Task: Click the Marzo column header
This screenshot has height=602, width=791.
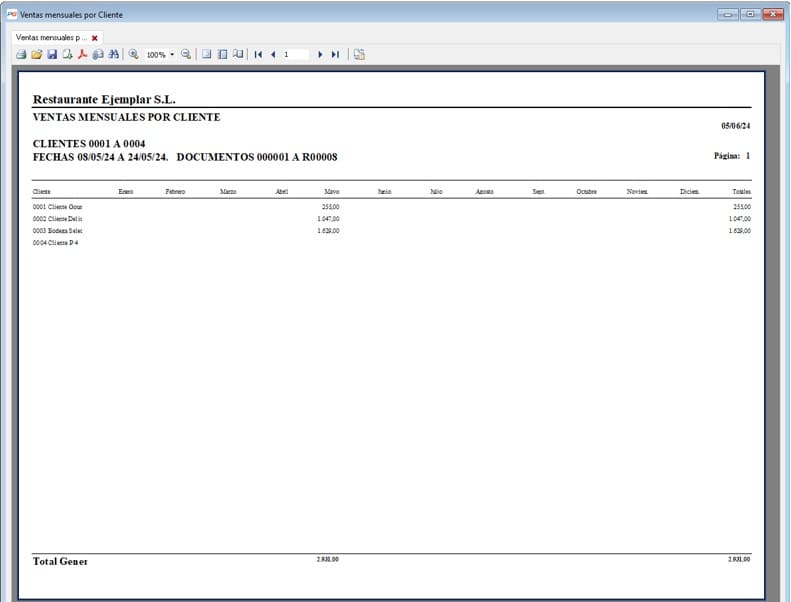Action: (x=228, y=192)
